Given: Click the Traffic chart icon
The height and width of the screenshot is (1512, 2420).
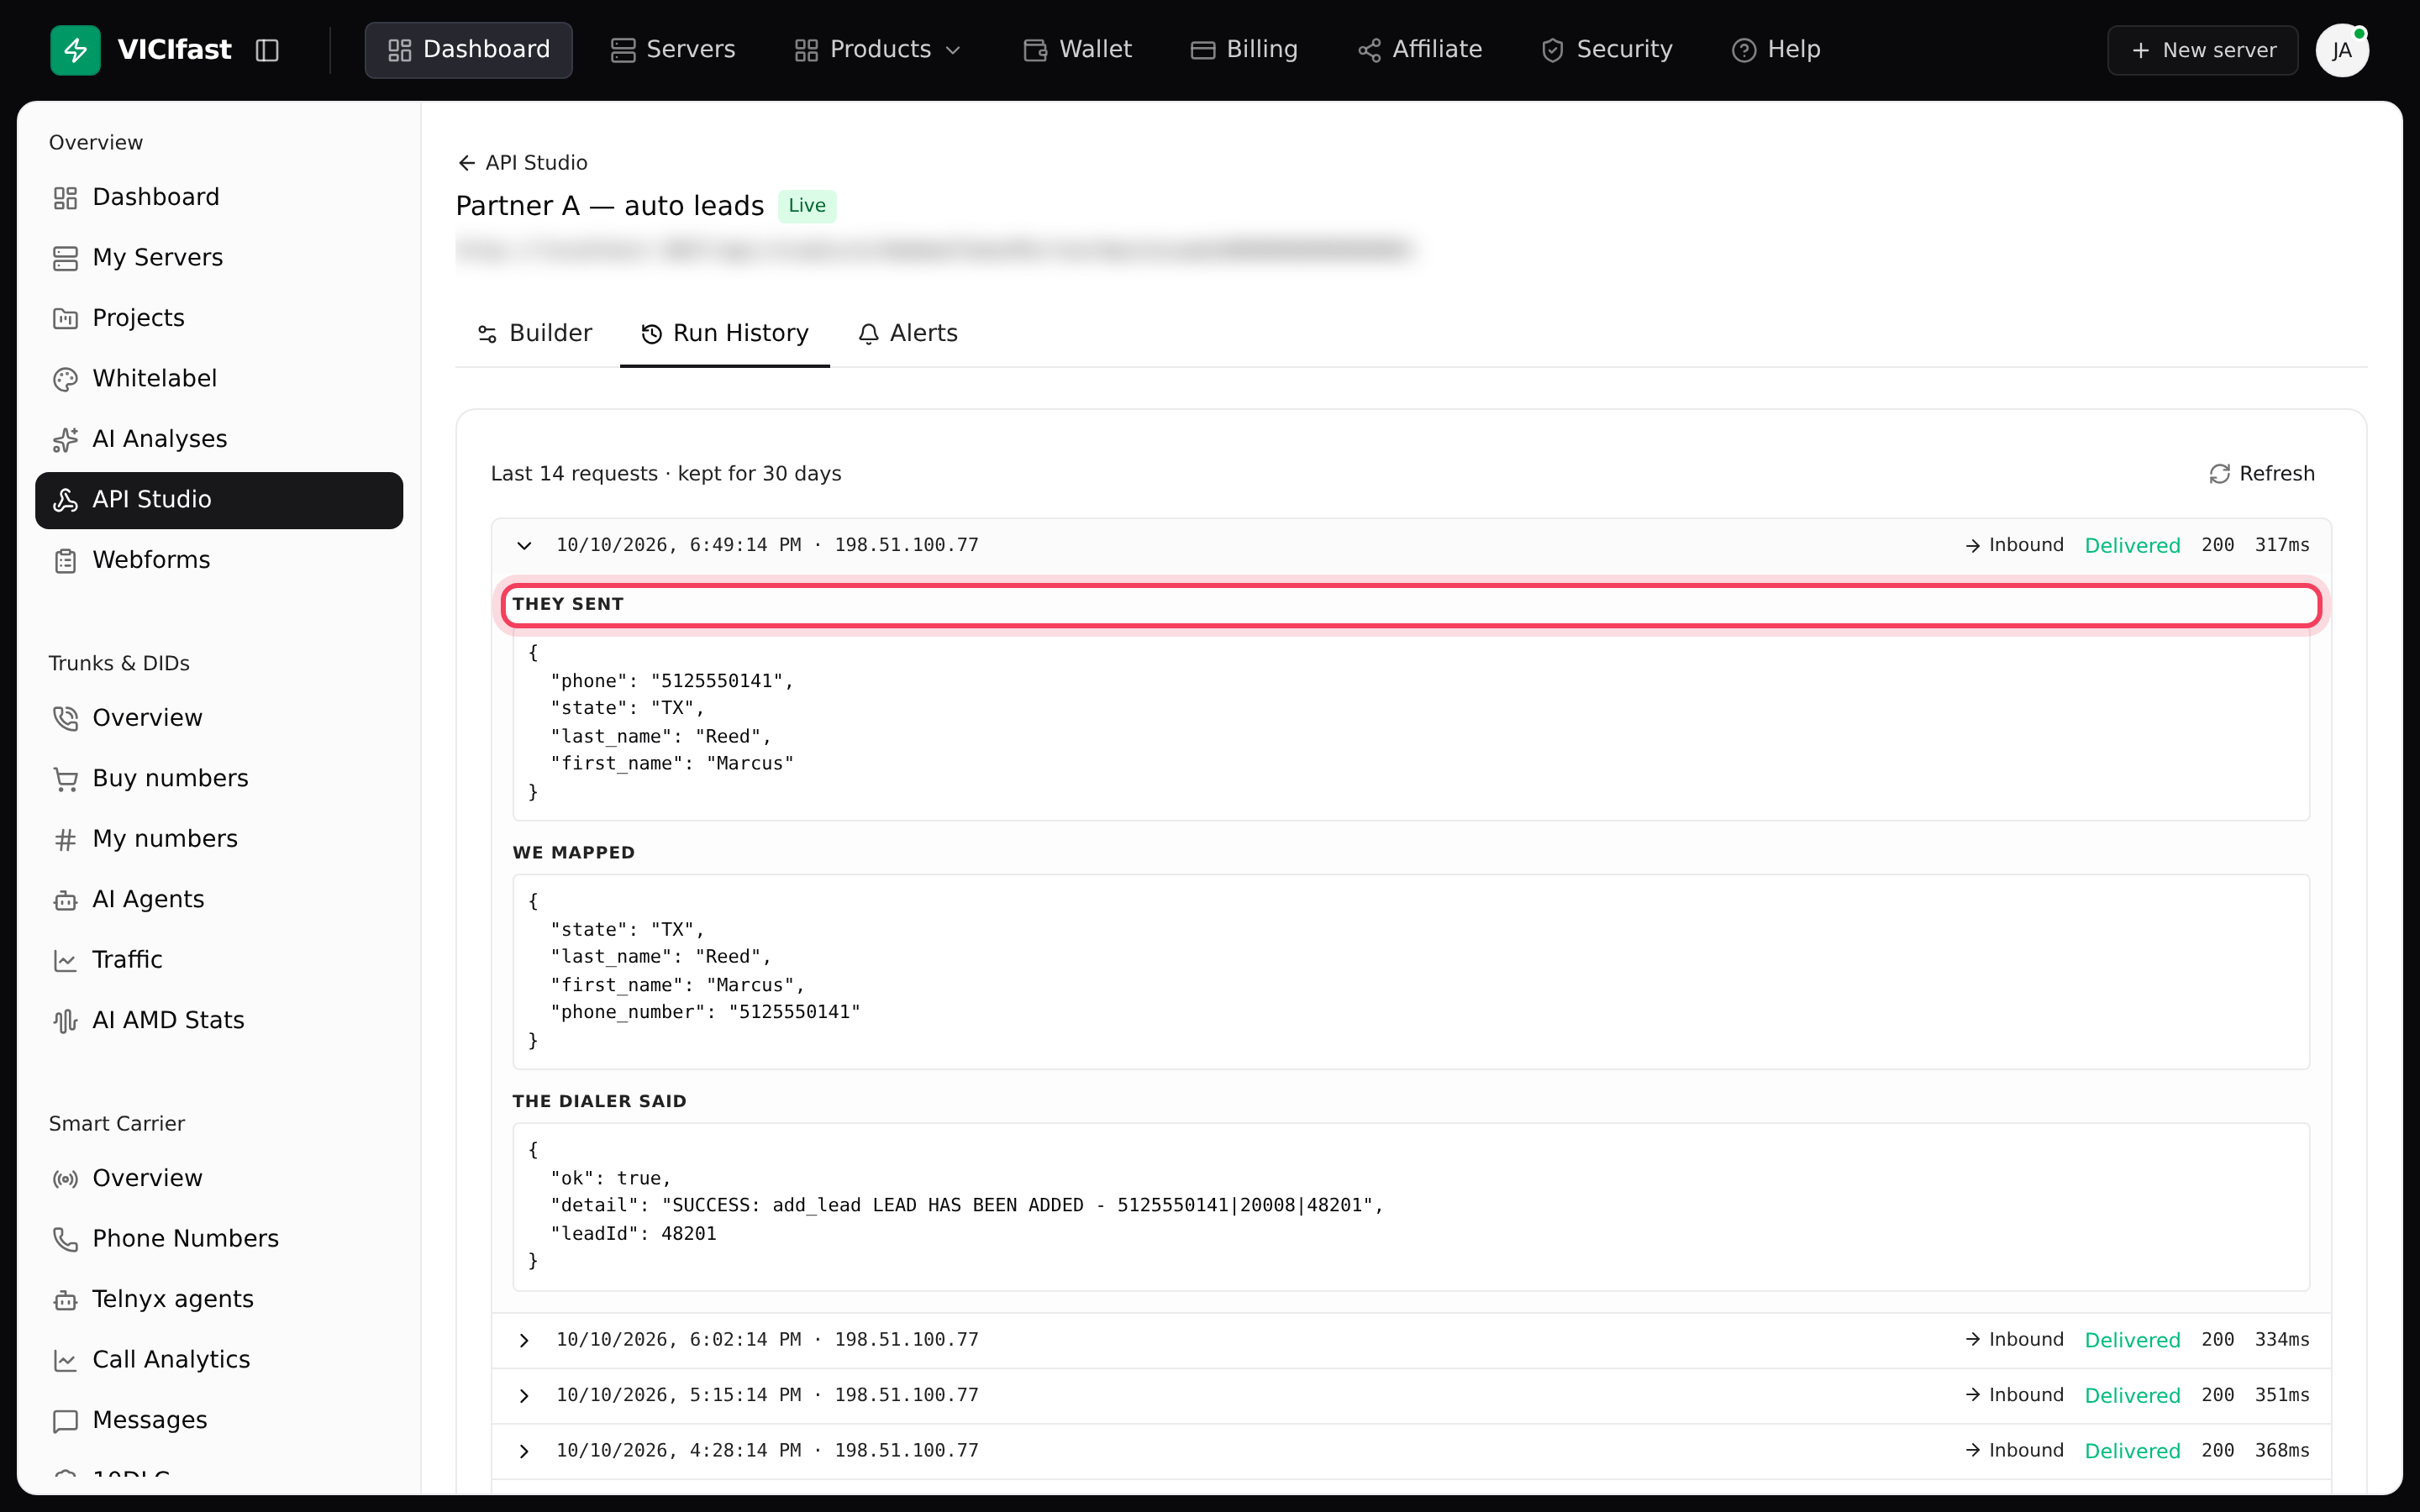Looking at the screenshot, I should coord(65,960).
